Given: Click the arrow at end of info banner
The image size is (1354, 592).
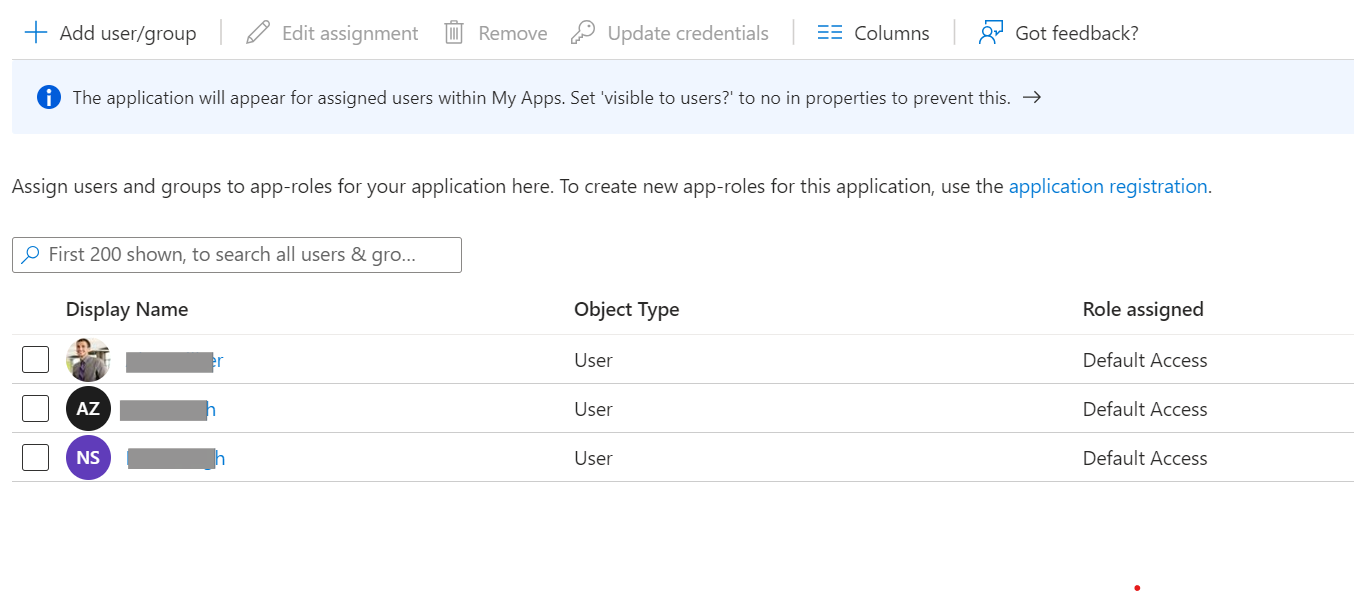Looking at the screenshot, I should pos(1032,97).
